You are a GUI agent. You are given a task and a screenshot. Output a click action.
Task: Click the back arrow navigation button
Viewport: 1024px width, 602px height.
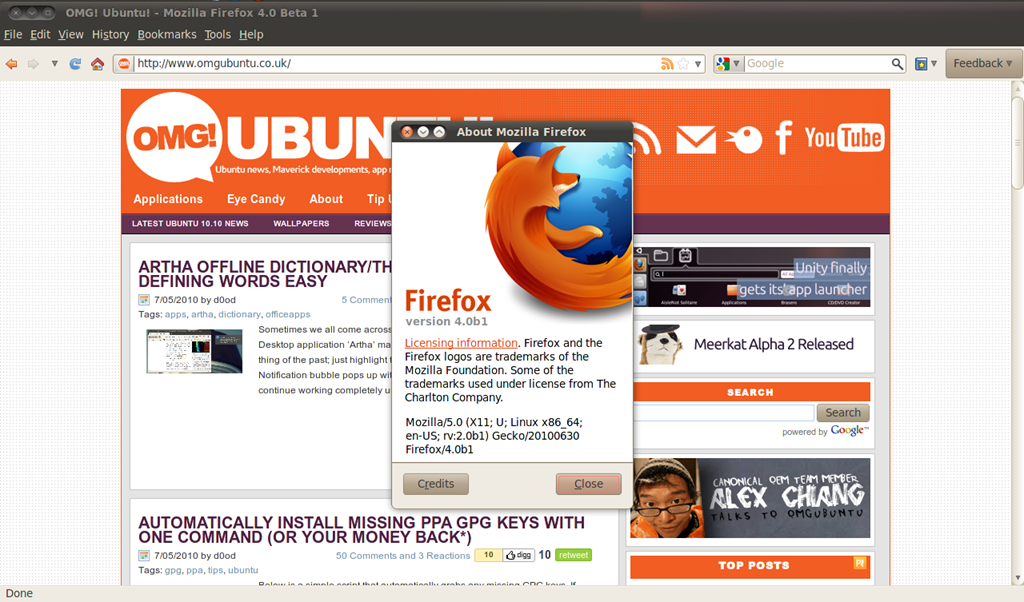point(12,63)
